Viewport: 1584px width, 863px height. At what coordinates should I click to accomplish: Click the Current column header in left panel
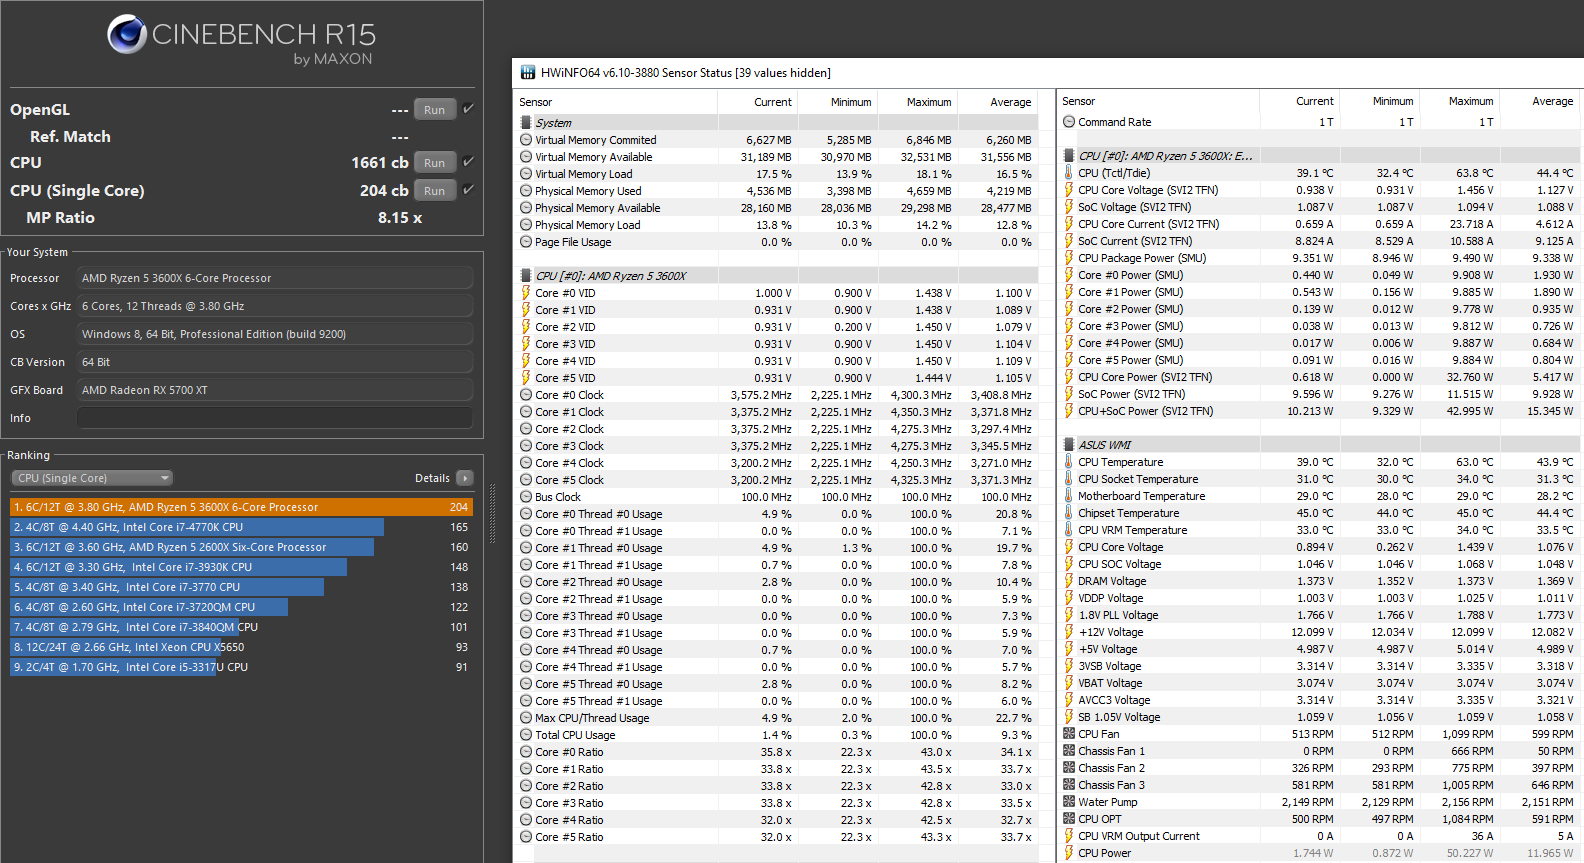[757, 102]
